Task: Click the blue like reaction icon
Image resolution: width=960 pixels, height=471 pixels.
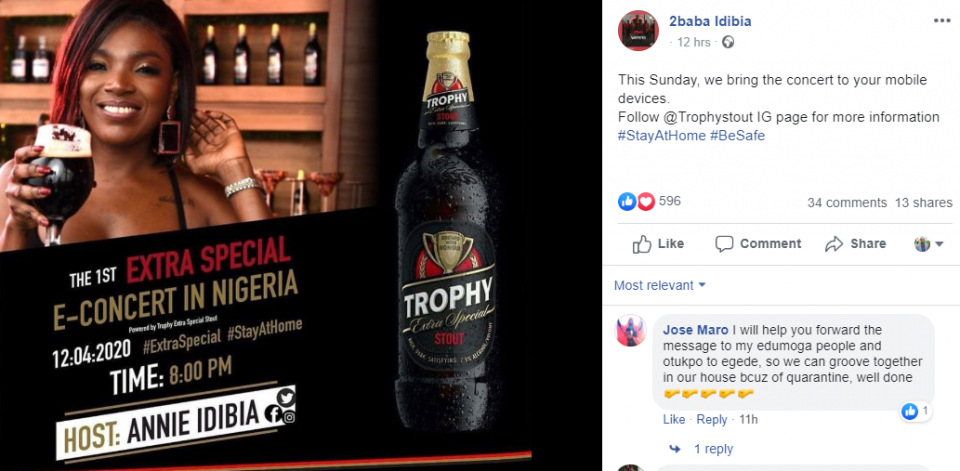Action: [627, 202]
